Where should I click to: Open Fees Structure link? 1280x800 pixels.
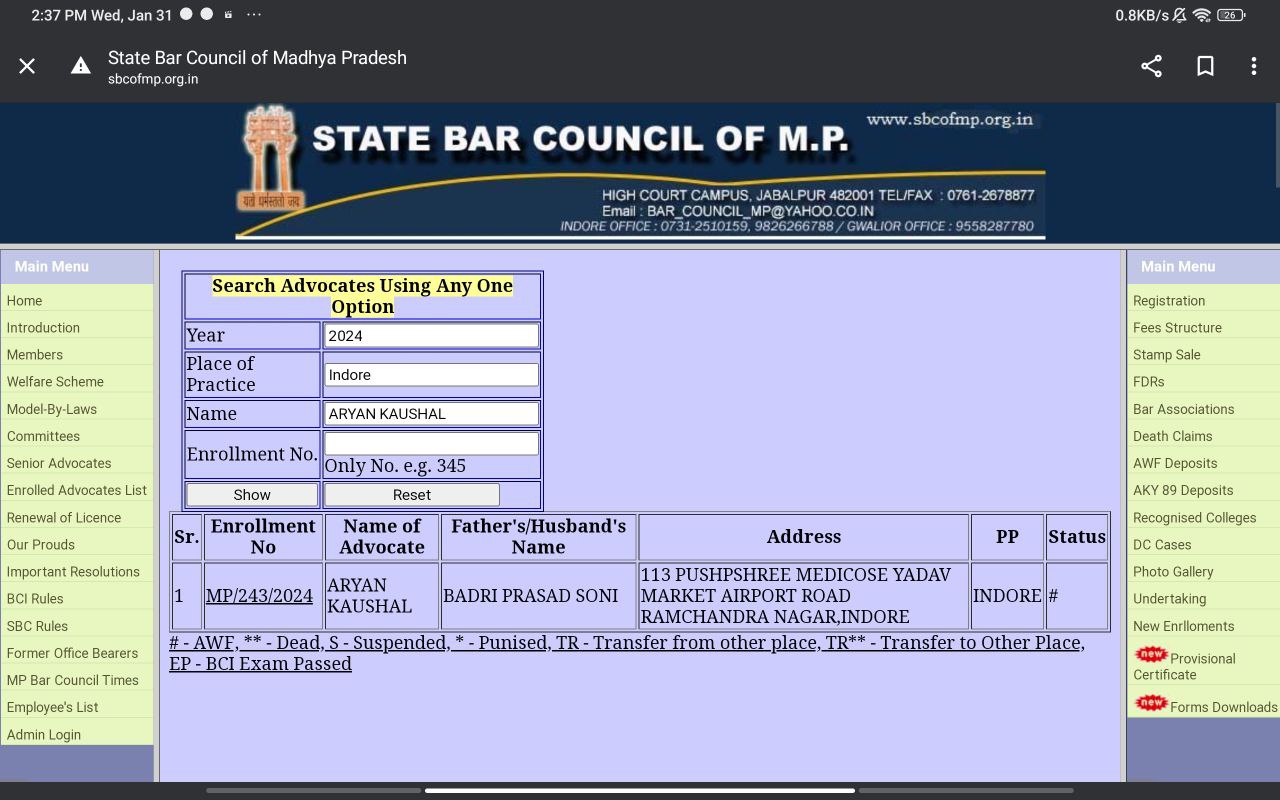pyautogui.click(x=1177, y=328)
